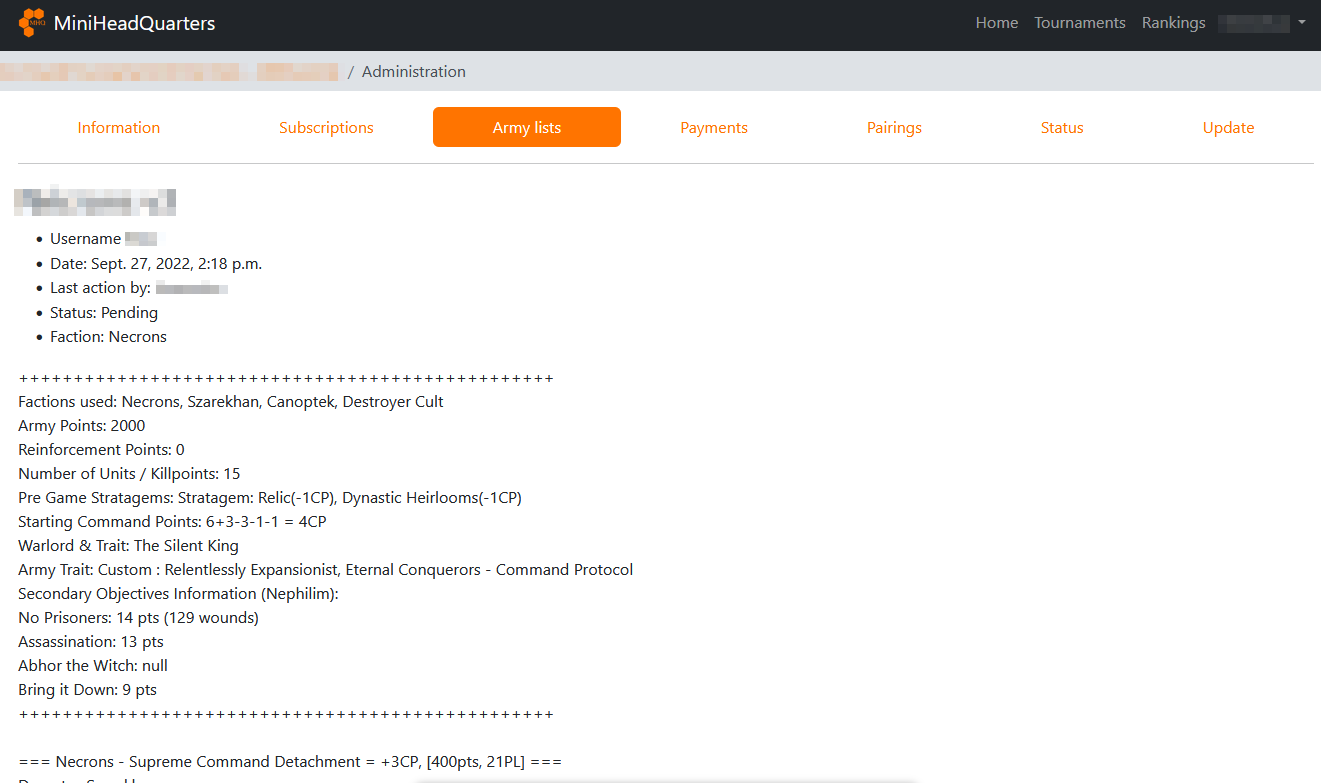The width and height of the screenshot is (1321, 783).
Task: Click the blurred tournament breadcrumb link
Action: [x=168, y=72]
